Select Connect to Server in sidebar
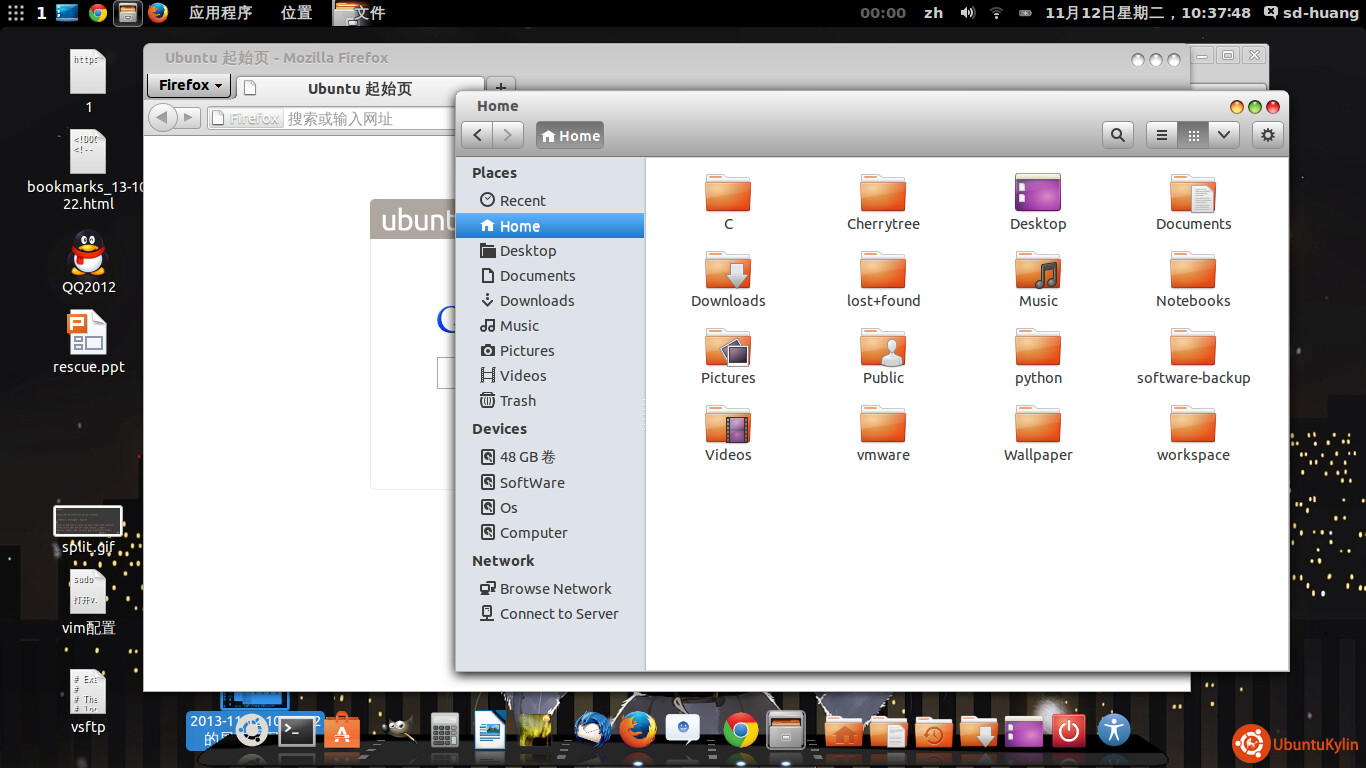This screenshot has height=768, width=1366. click(559, 614)
